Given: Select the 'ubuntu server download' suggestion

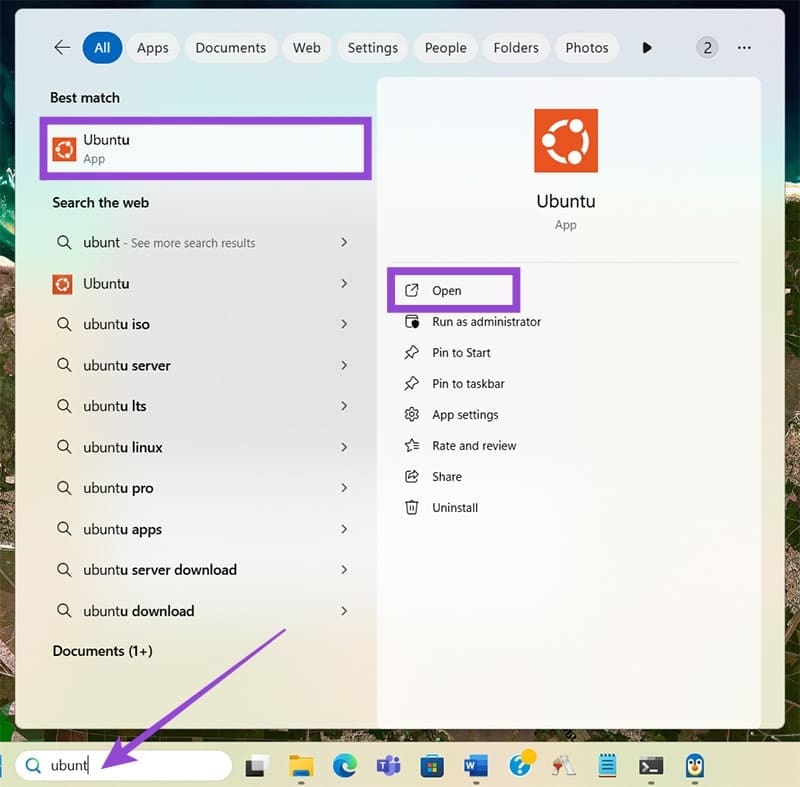Looking at the screenshot, I should (202, 570).
